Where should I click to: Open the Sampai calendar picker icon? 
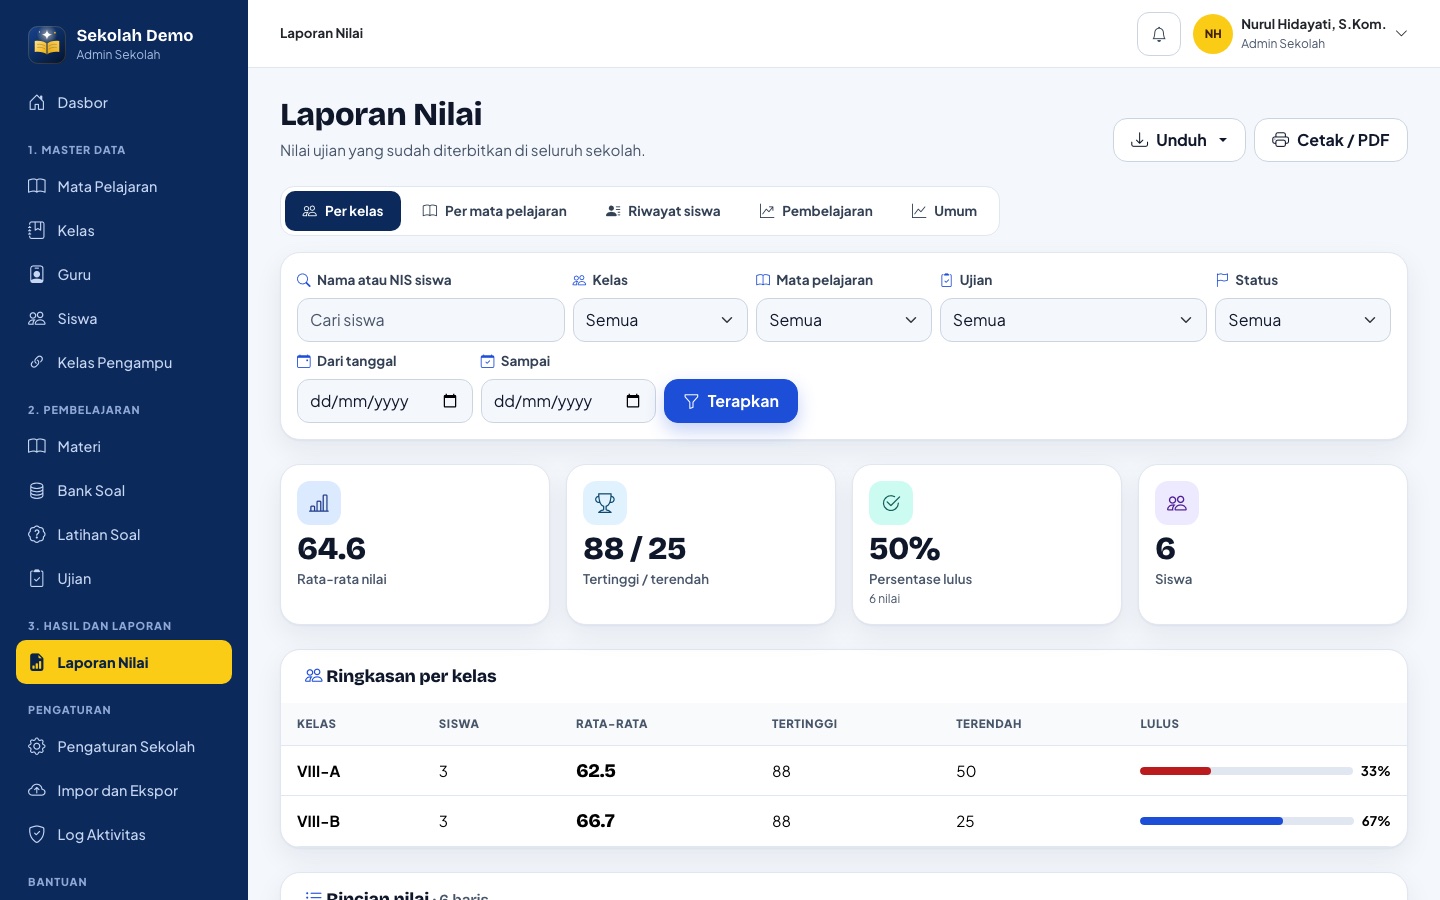tap(633, 401)
